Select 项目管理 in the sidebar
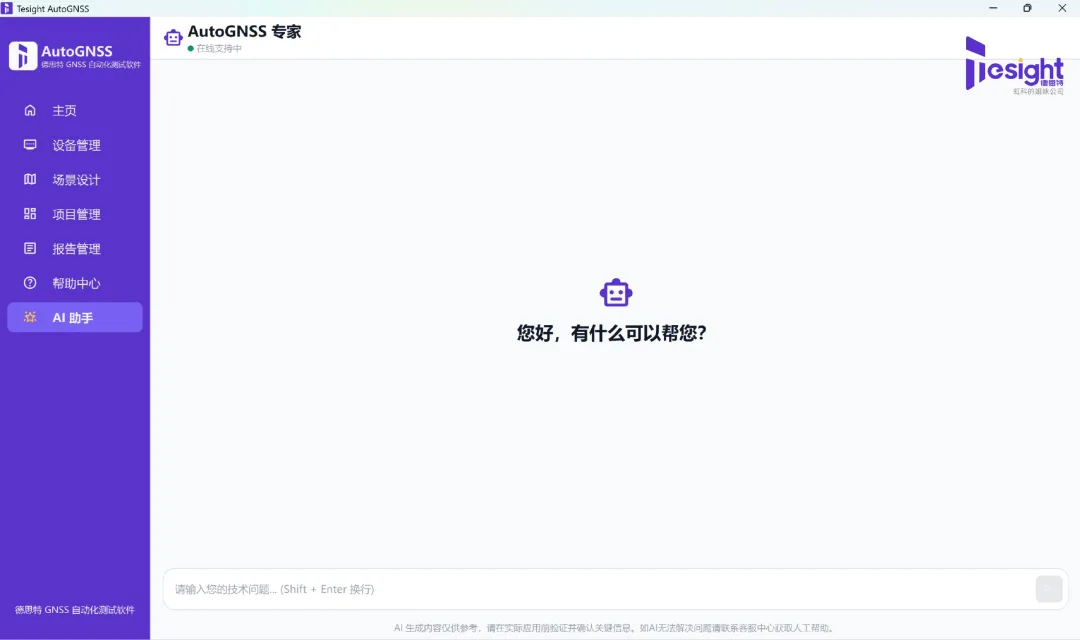The height and width of the screenshot is (640, 1080). coord(75,214)
